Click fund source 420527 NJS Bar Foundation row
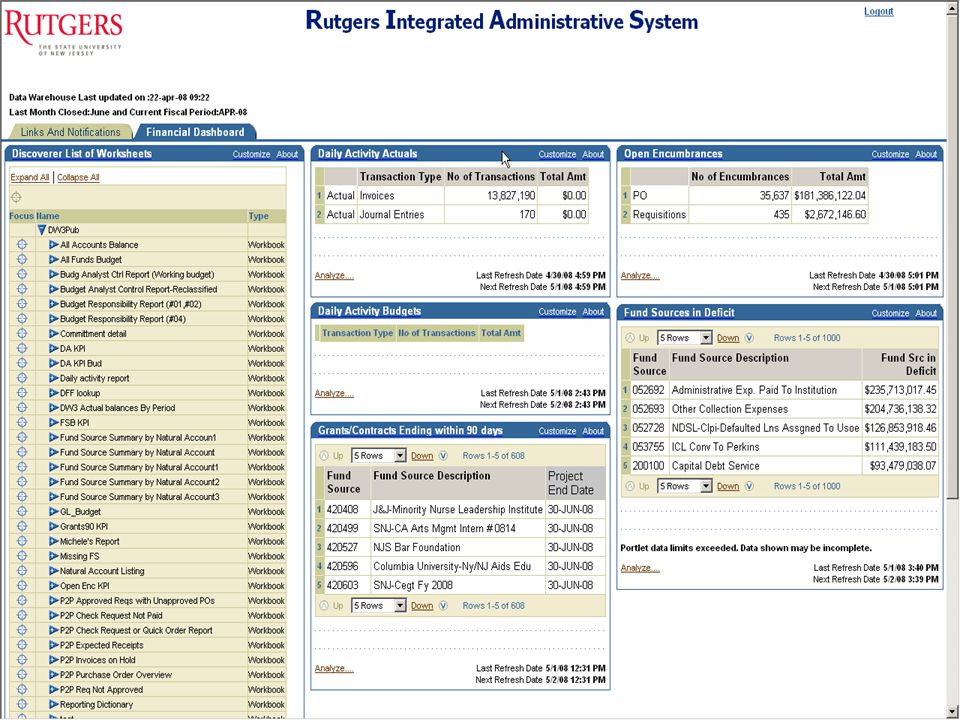Viewport: 960px width, 720px height. 460,547
